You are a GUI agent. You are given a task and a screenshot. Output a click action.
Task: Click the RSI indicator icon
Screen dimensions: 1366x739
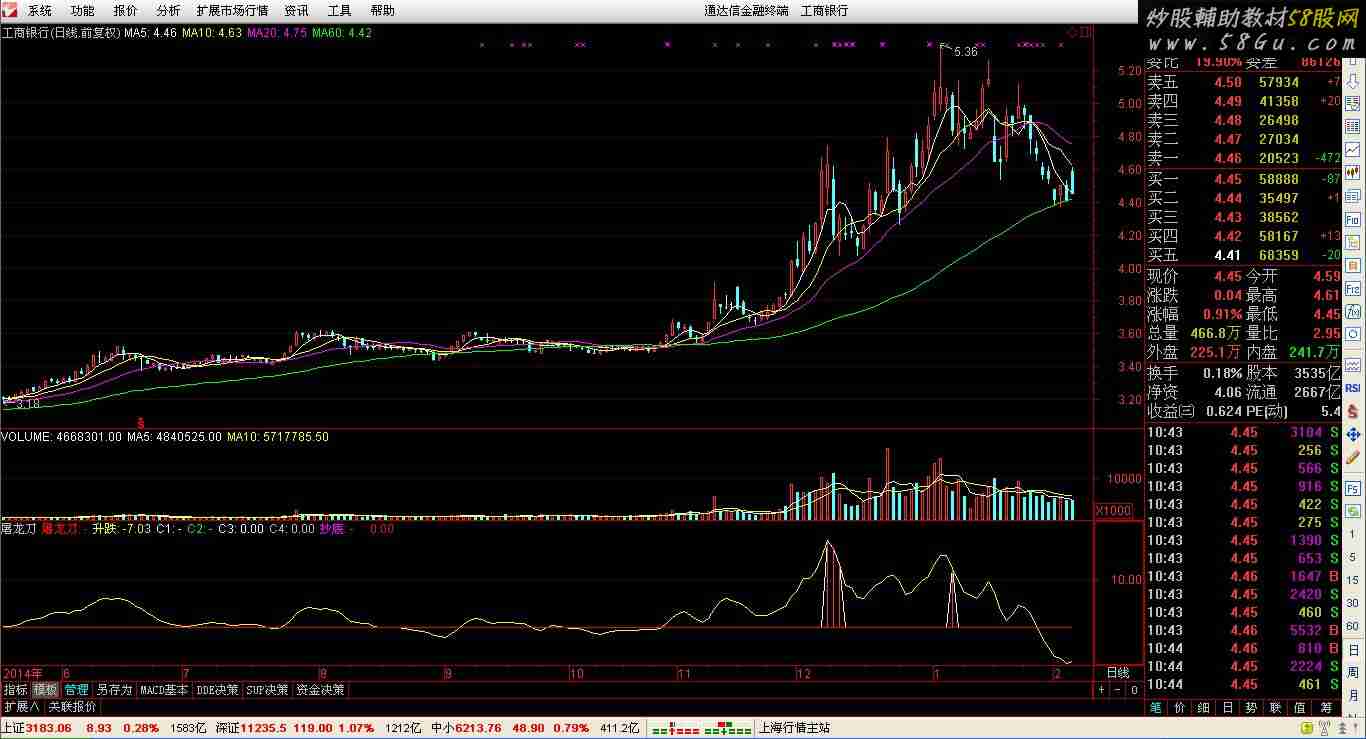[1353, 388]
